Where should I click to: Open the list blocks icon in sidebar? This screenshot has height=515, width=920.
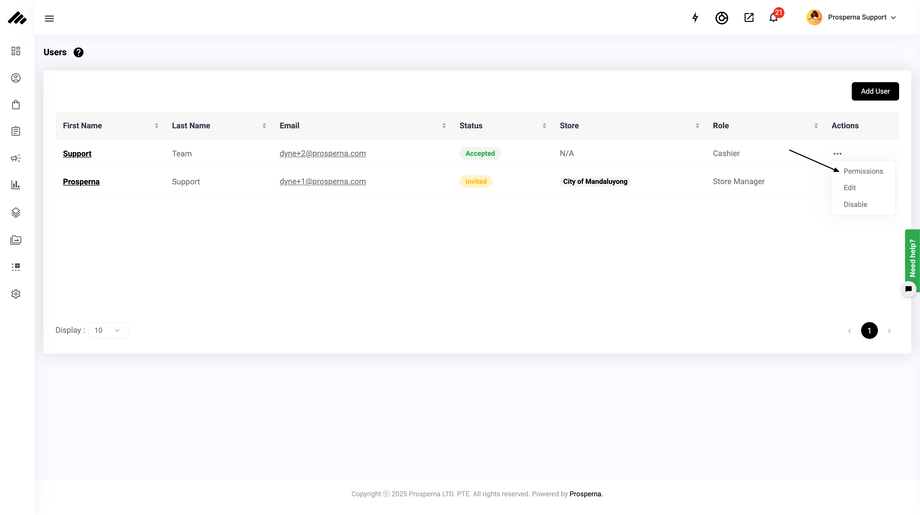click(x=16, y=267)
